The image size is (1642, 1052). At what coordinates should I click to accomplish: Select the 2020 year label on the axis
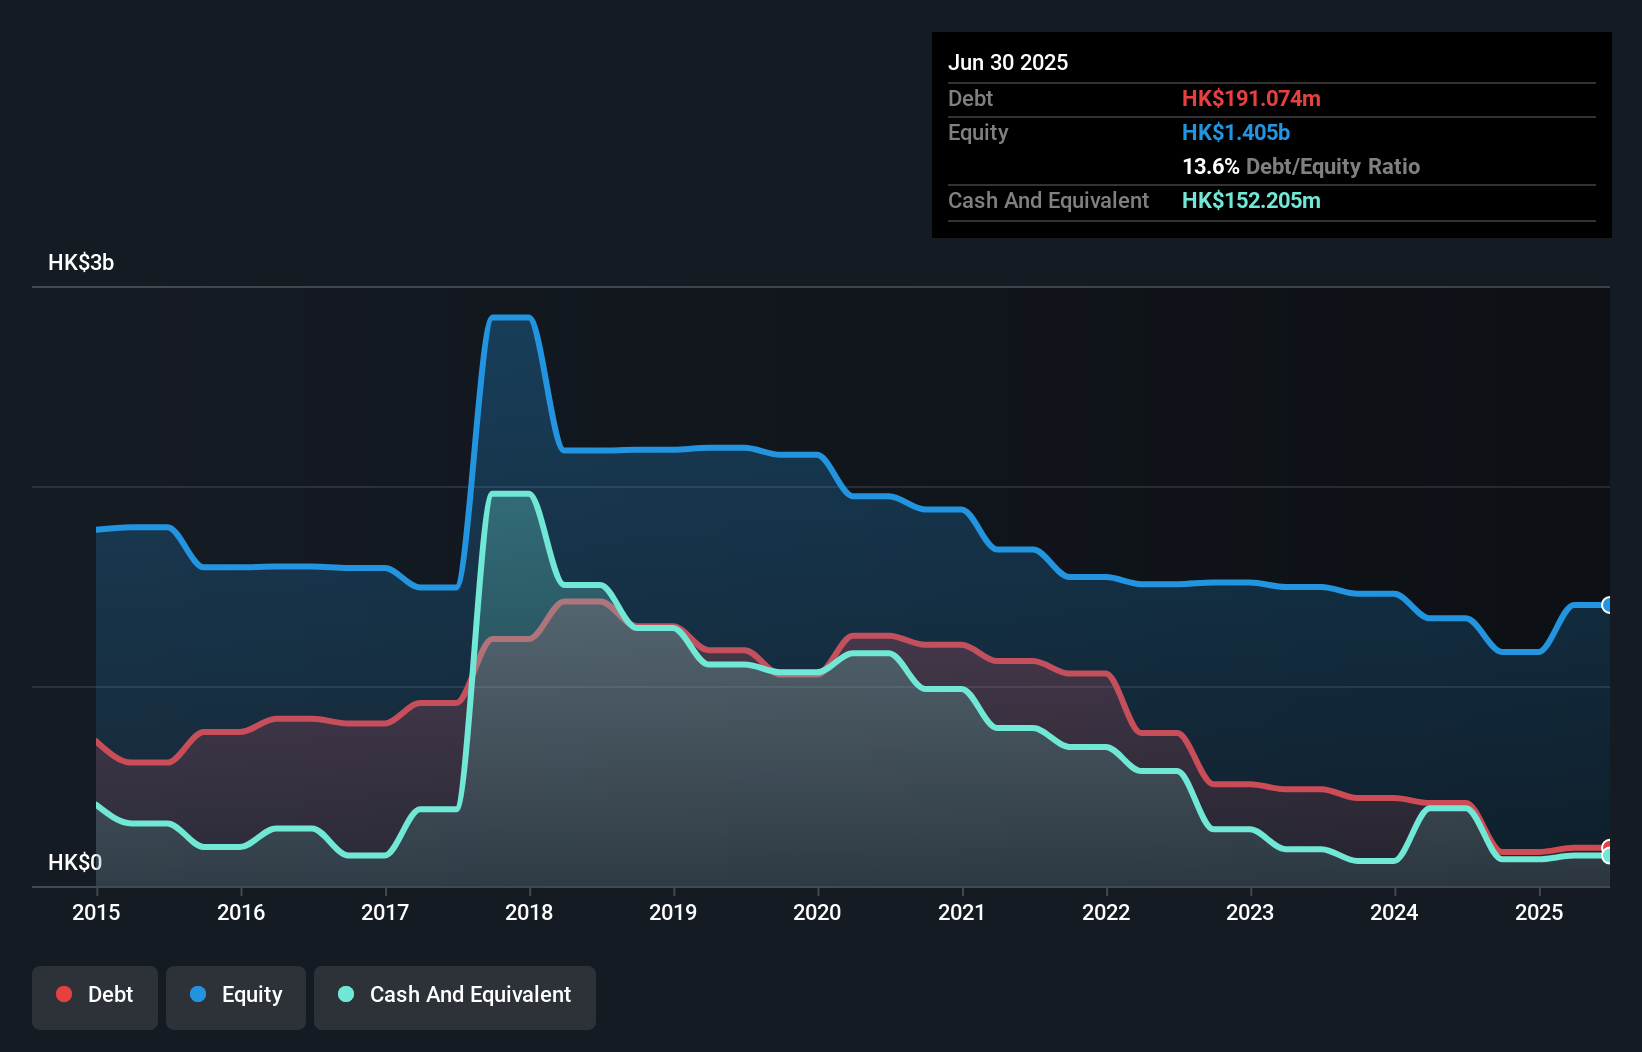click(817, 912)
